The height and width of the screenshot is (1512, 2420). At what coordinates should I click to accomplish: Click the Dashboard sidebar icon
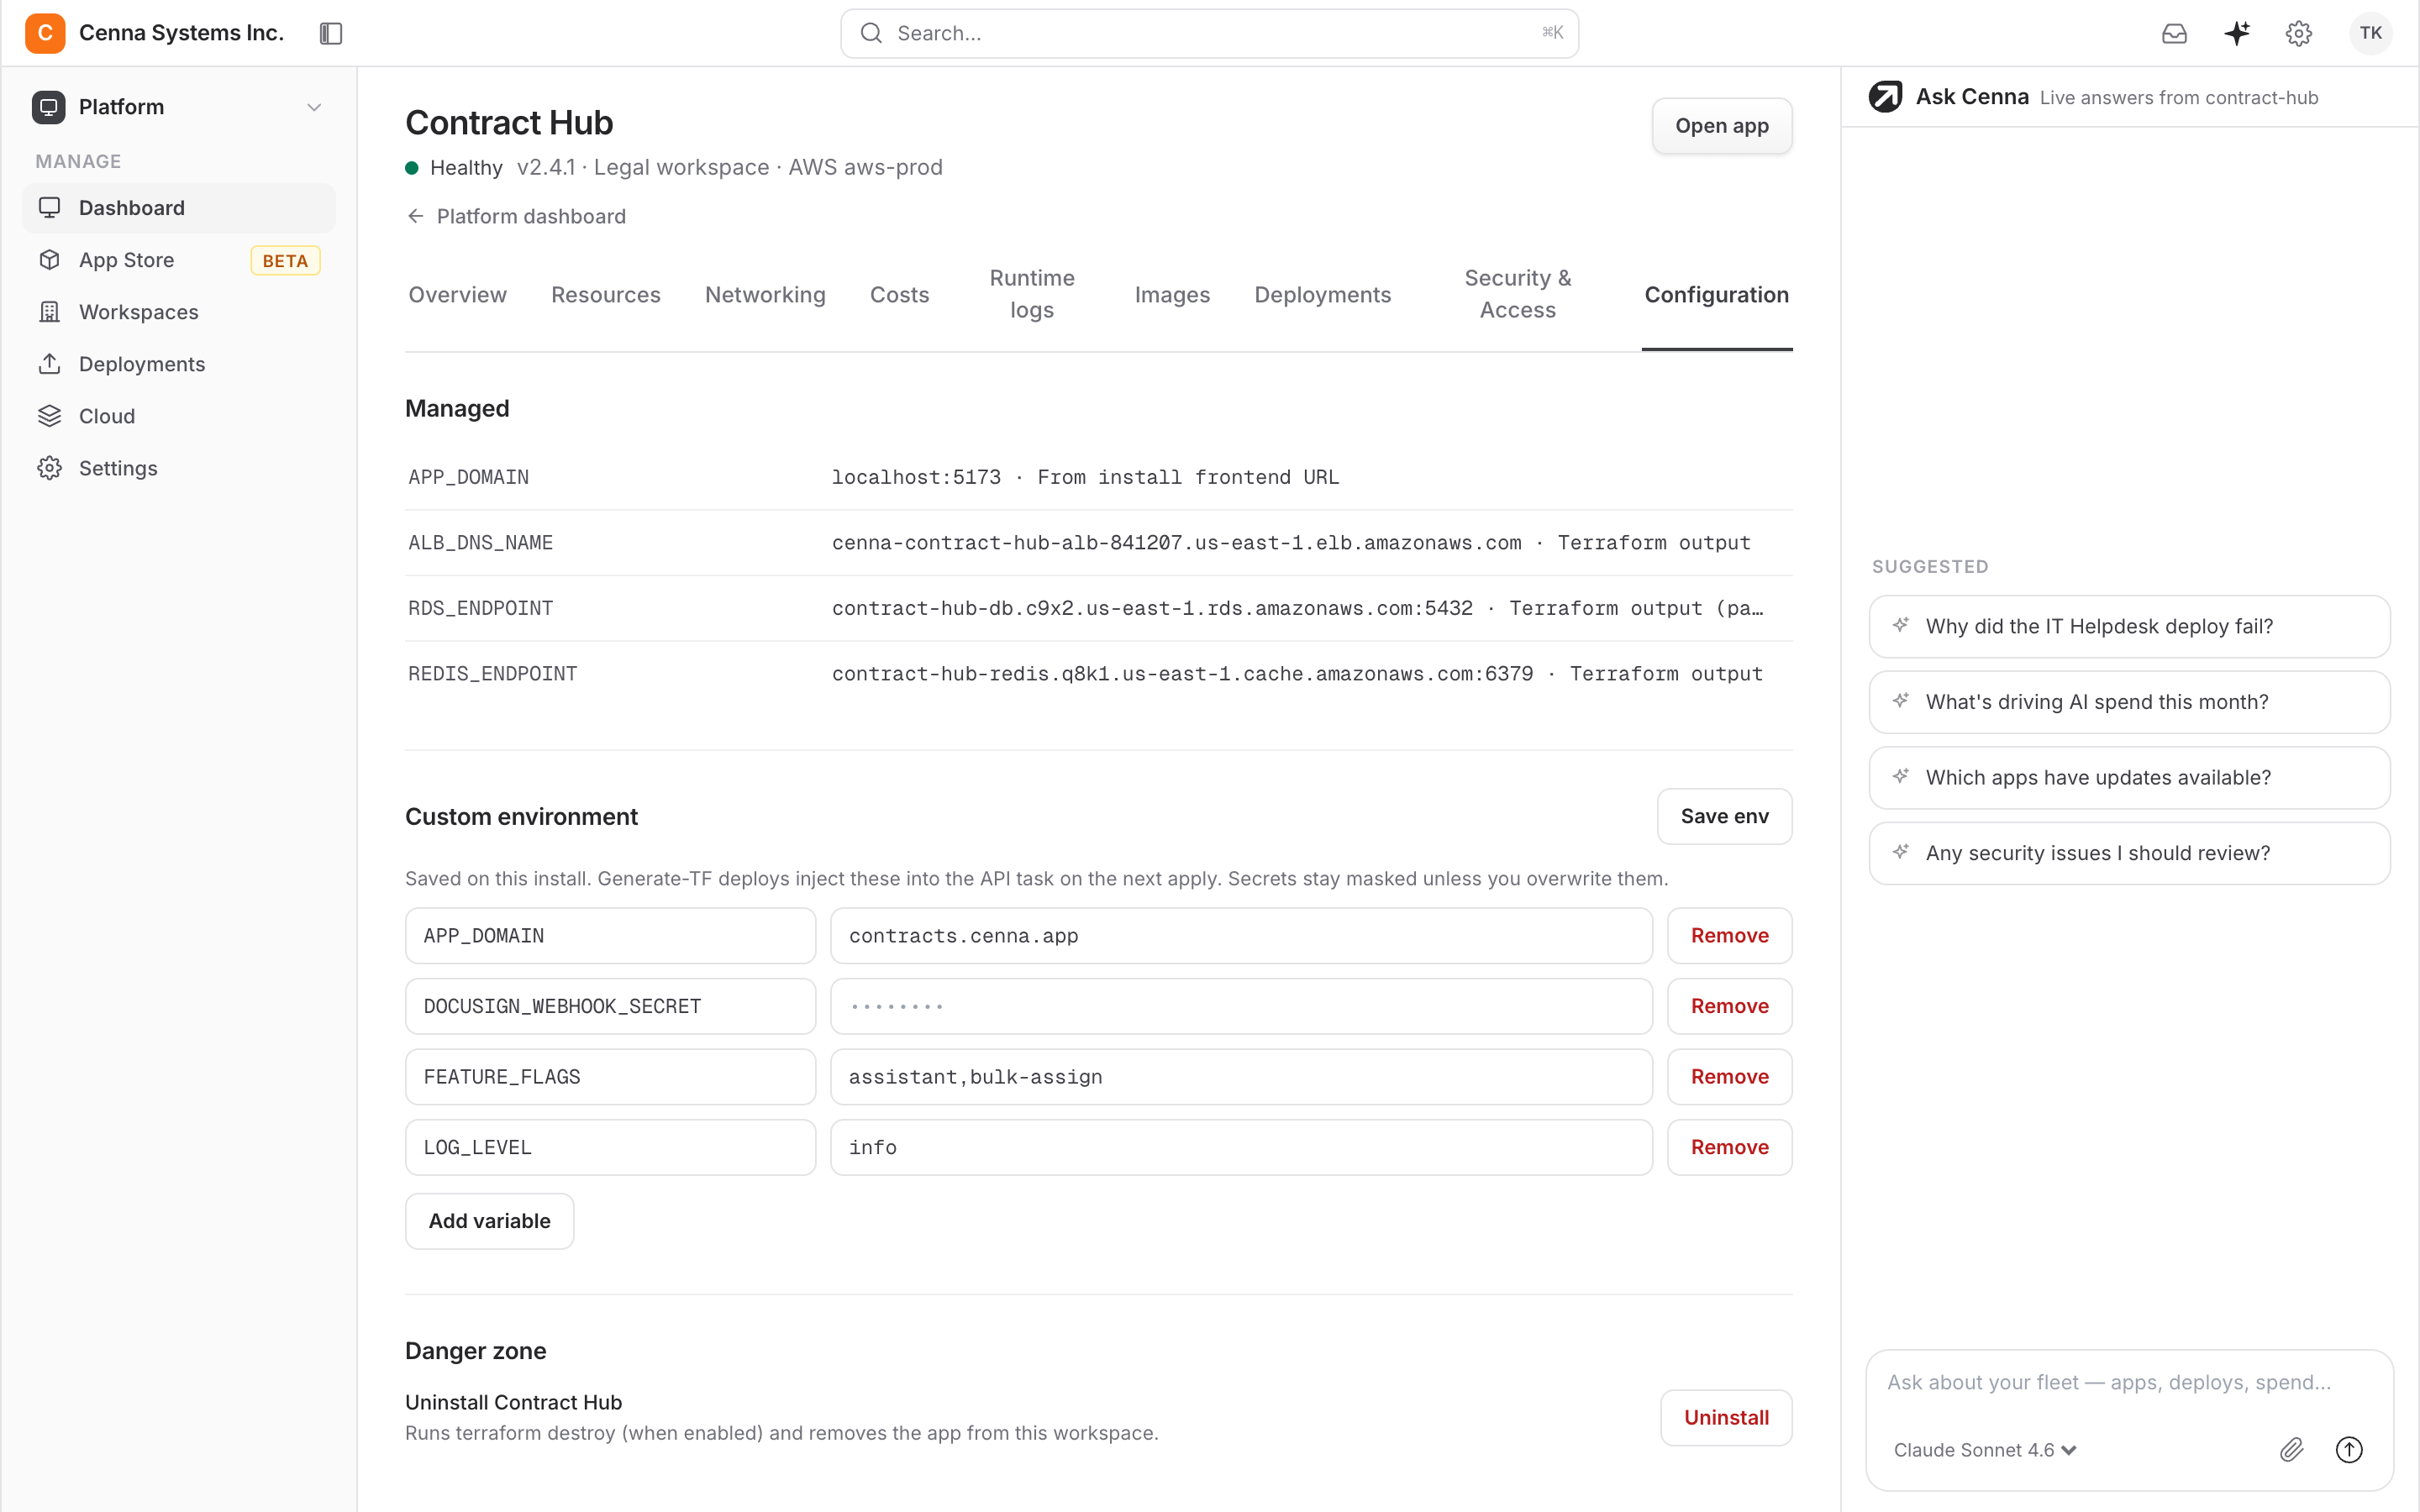click(x=49, y=208)
